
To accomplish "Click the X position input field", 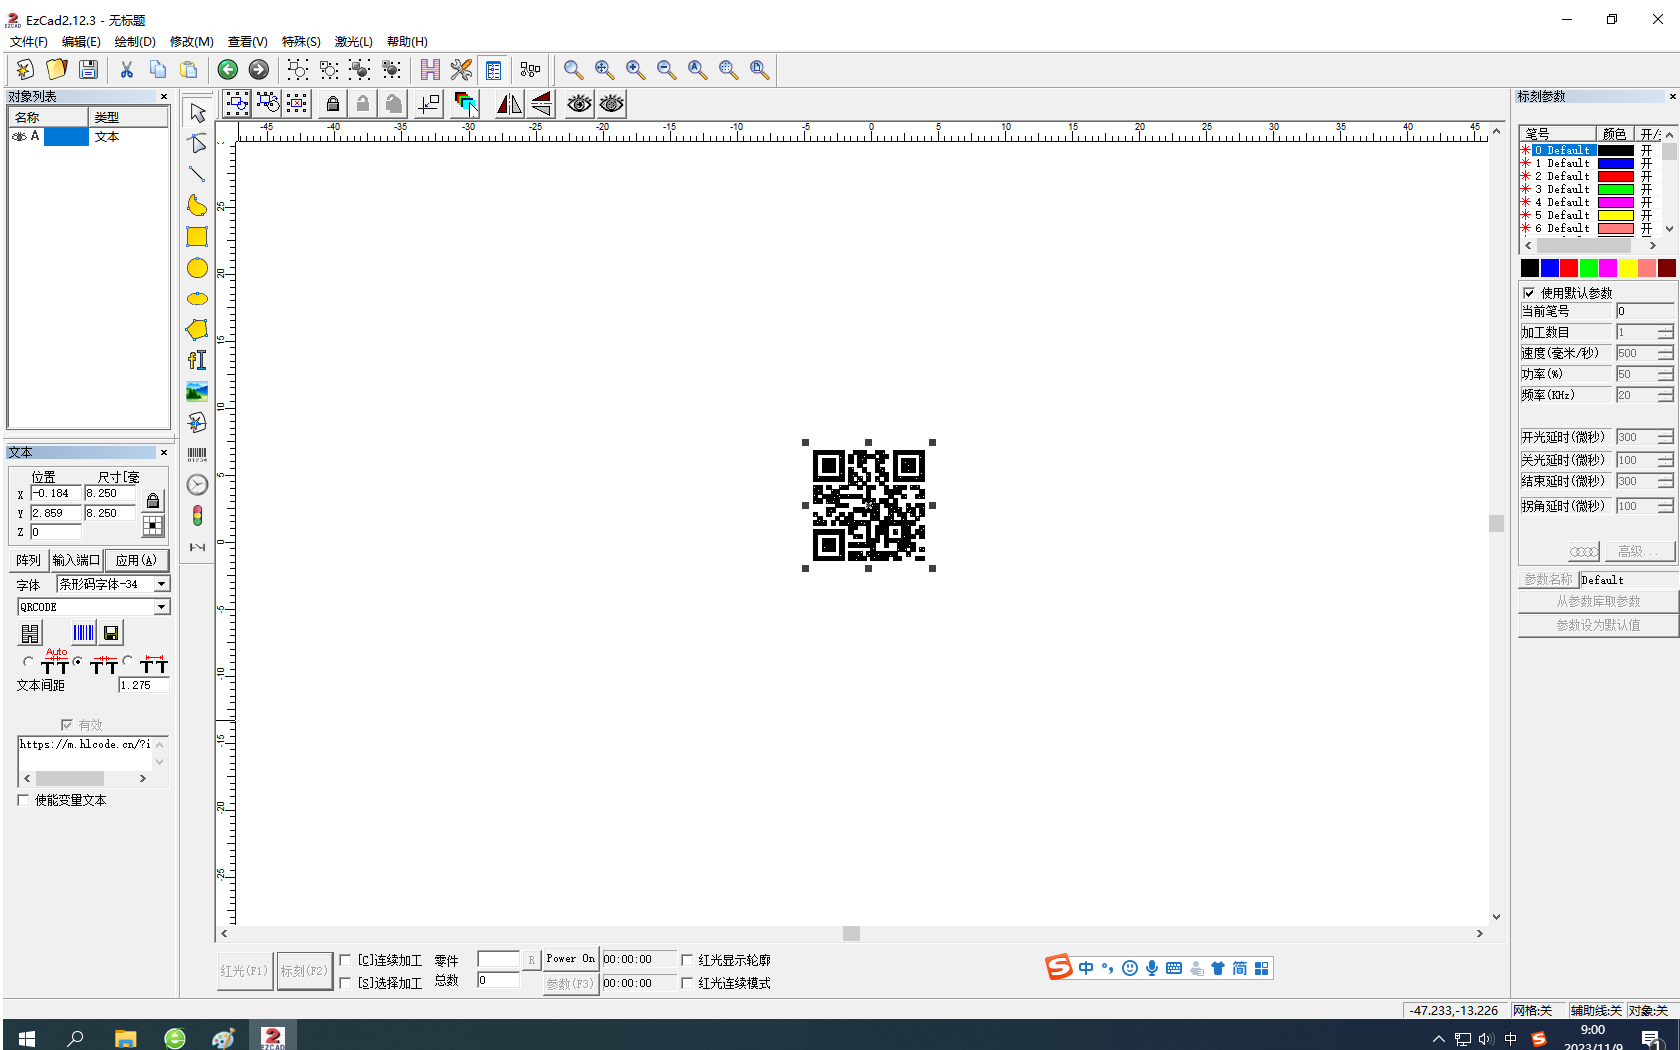I will pyautogui.click(x=56, y=493).
